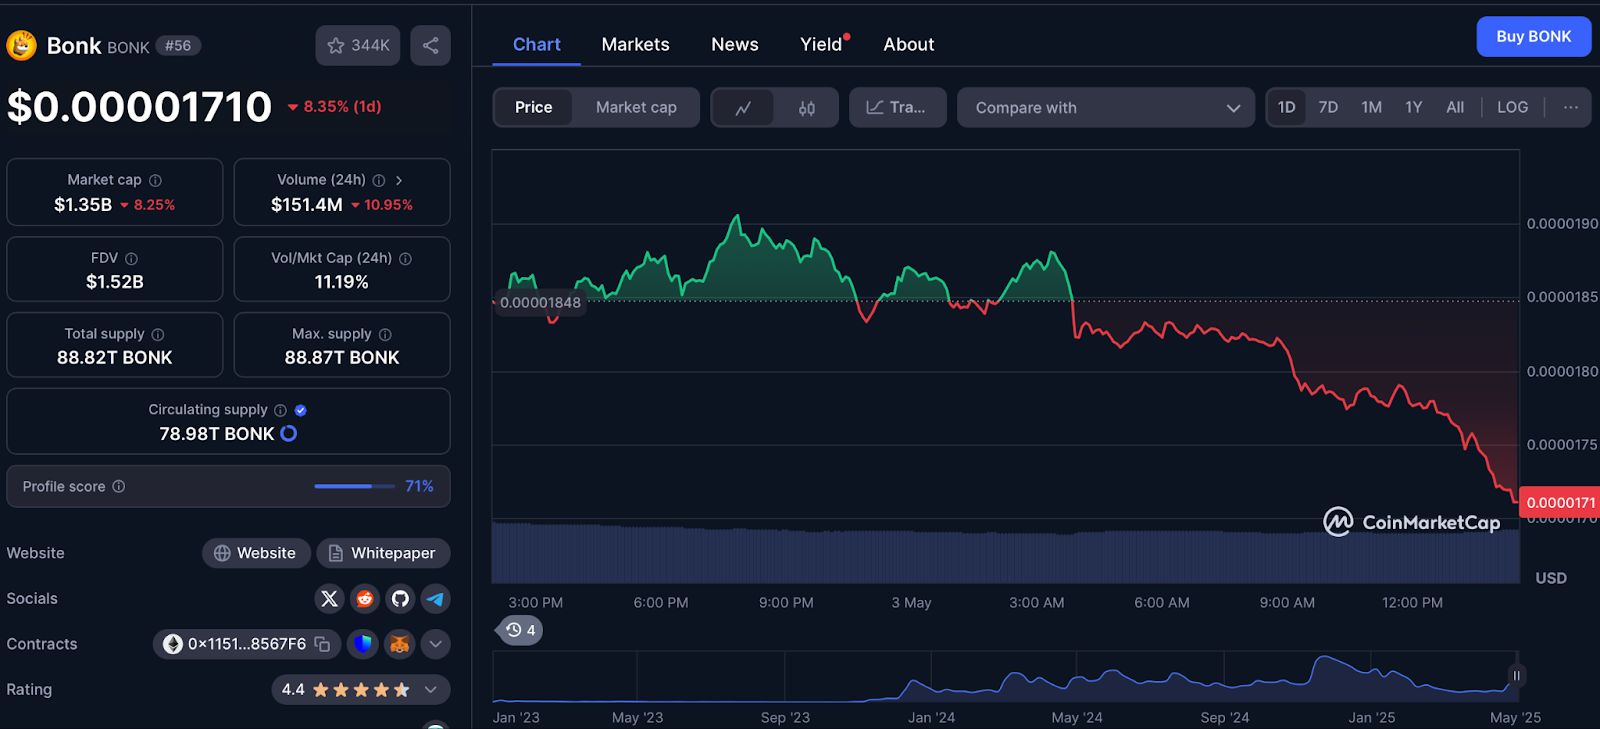1600x729 pixels.
Task: Click the MetaMask fox icon
Action: click(399, 644)
